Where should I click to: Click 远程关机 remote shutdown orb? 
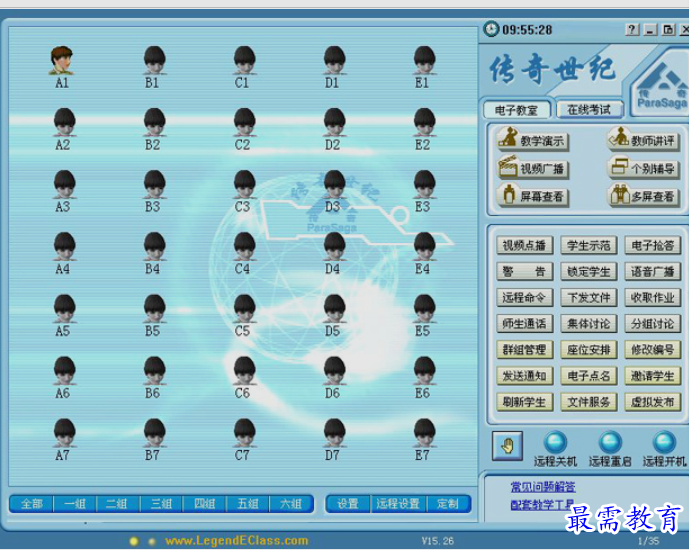click(555, 442)
